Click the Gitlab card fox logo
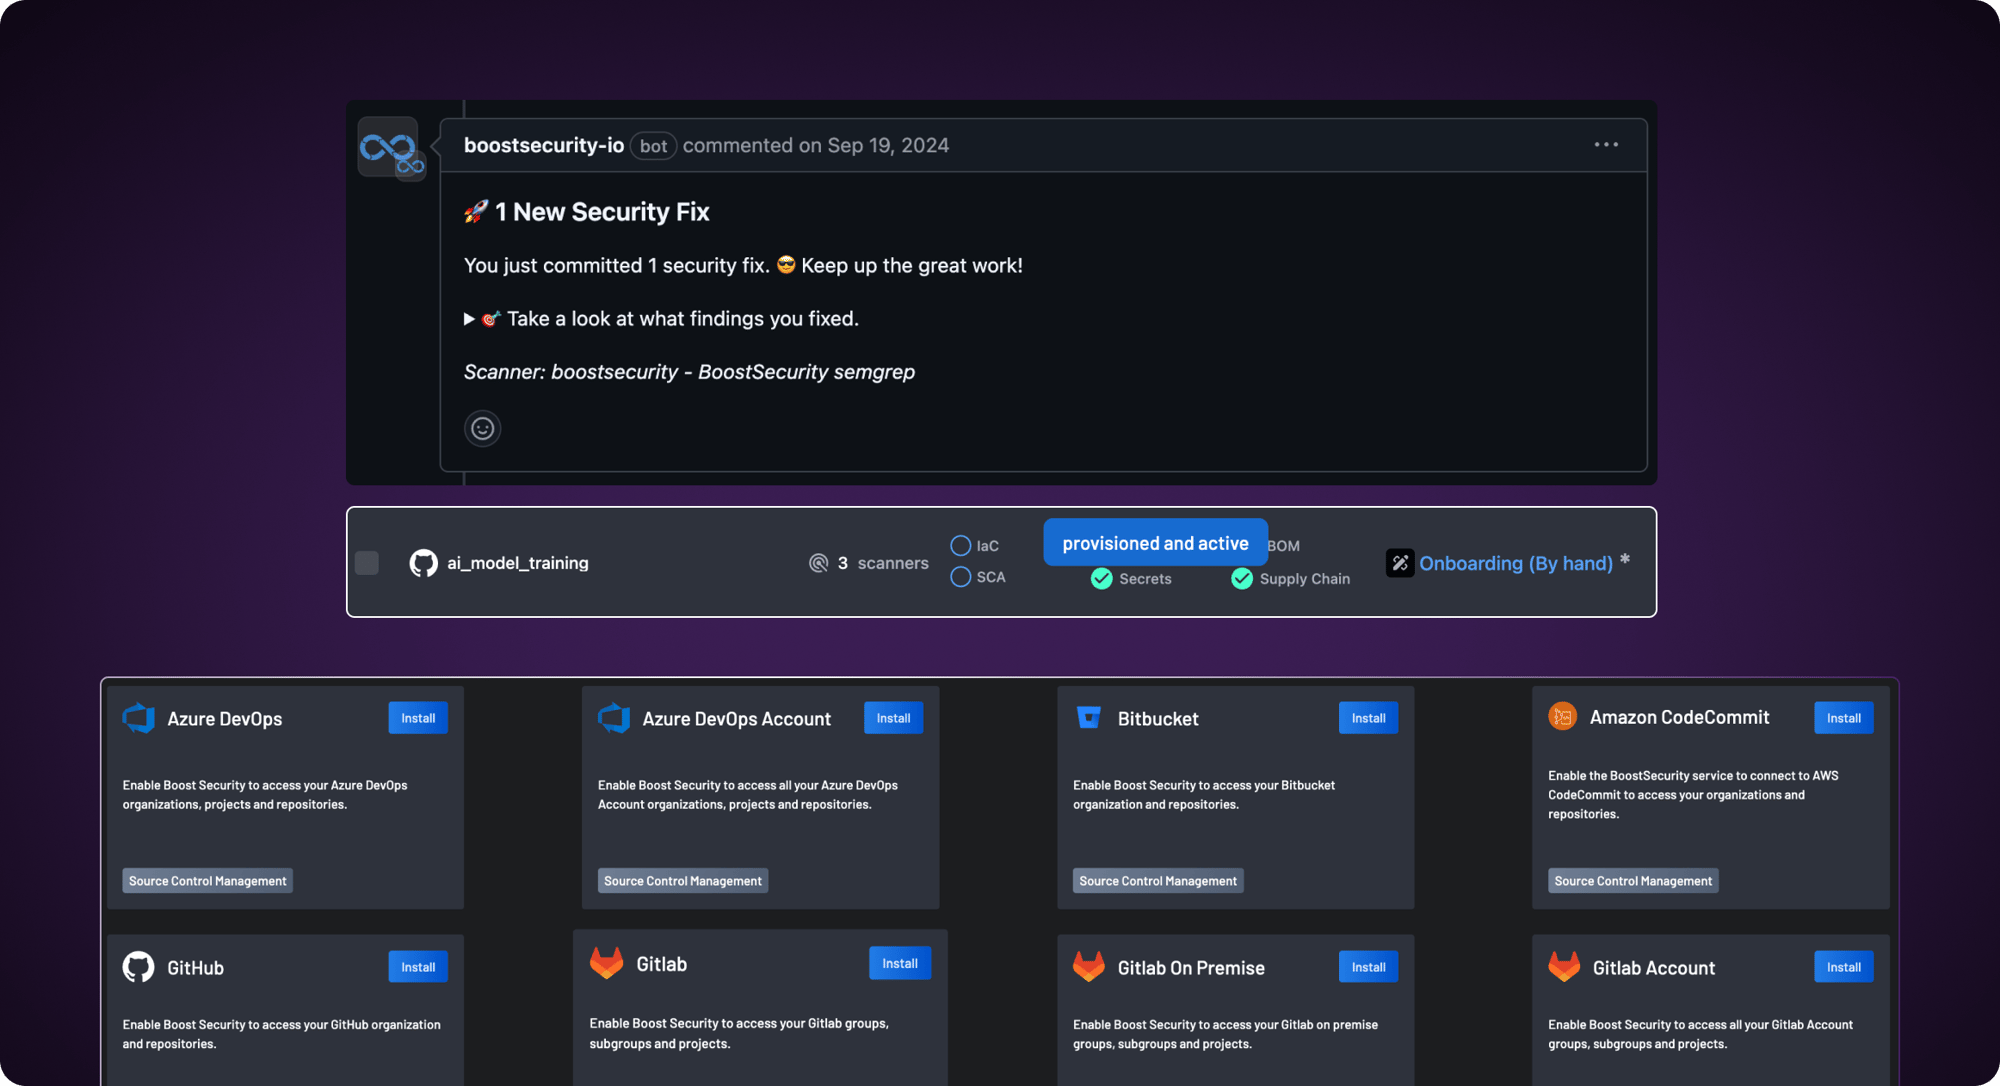Viewport: 2000px width, 1086px height. pyautogui.click(x=607, y=963)
